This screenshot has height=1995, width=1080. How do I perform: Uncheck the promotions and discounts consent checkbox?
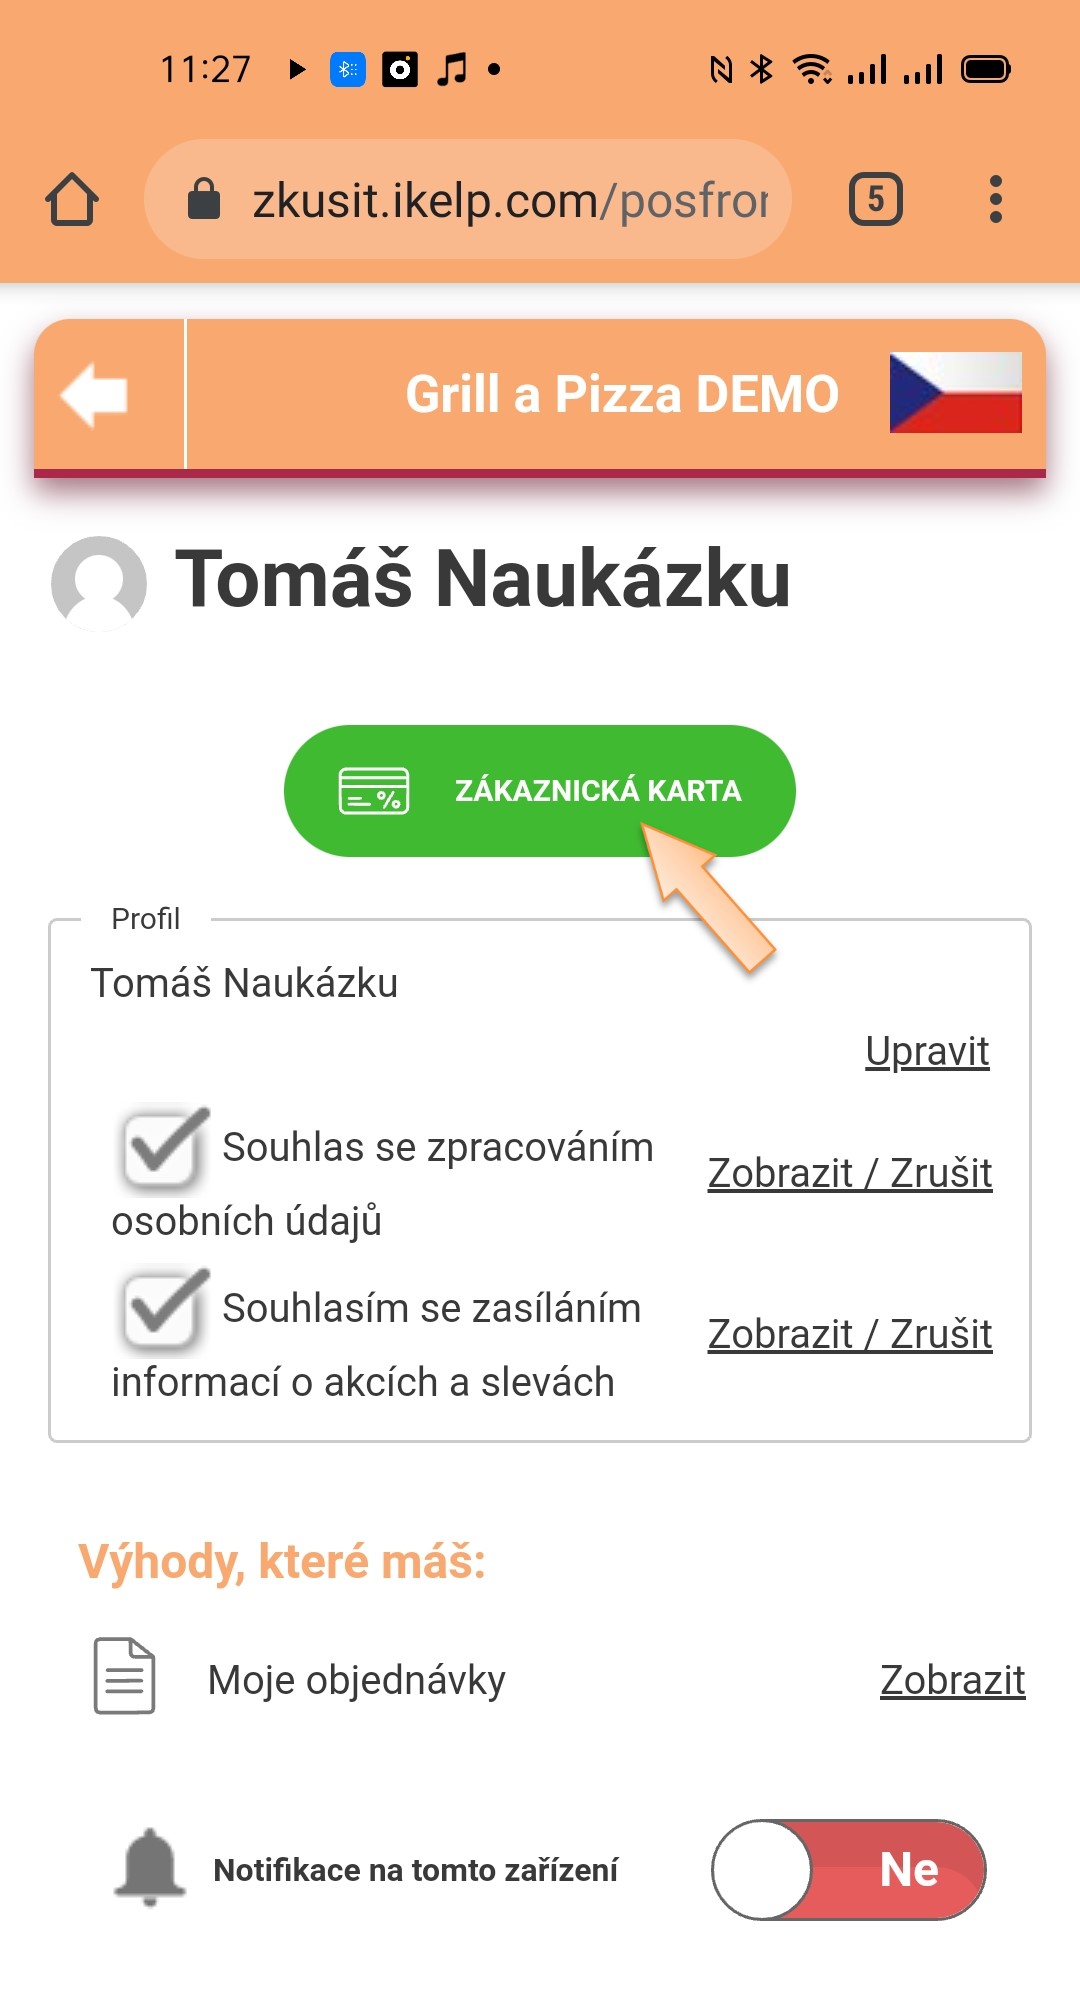click(x=163, y=1310)
